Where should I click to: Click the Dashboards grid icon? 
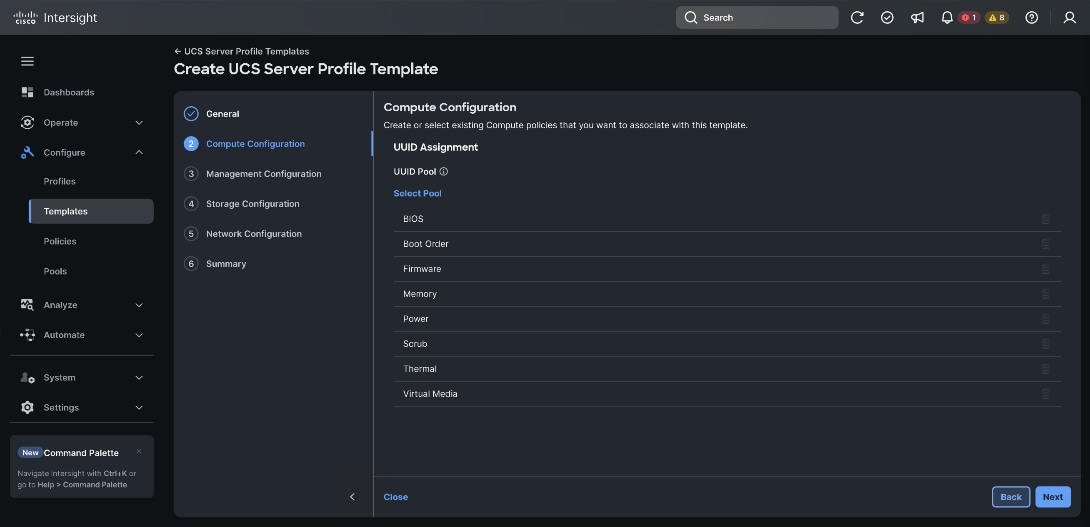(27, 92)
